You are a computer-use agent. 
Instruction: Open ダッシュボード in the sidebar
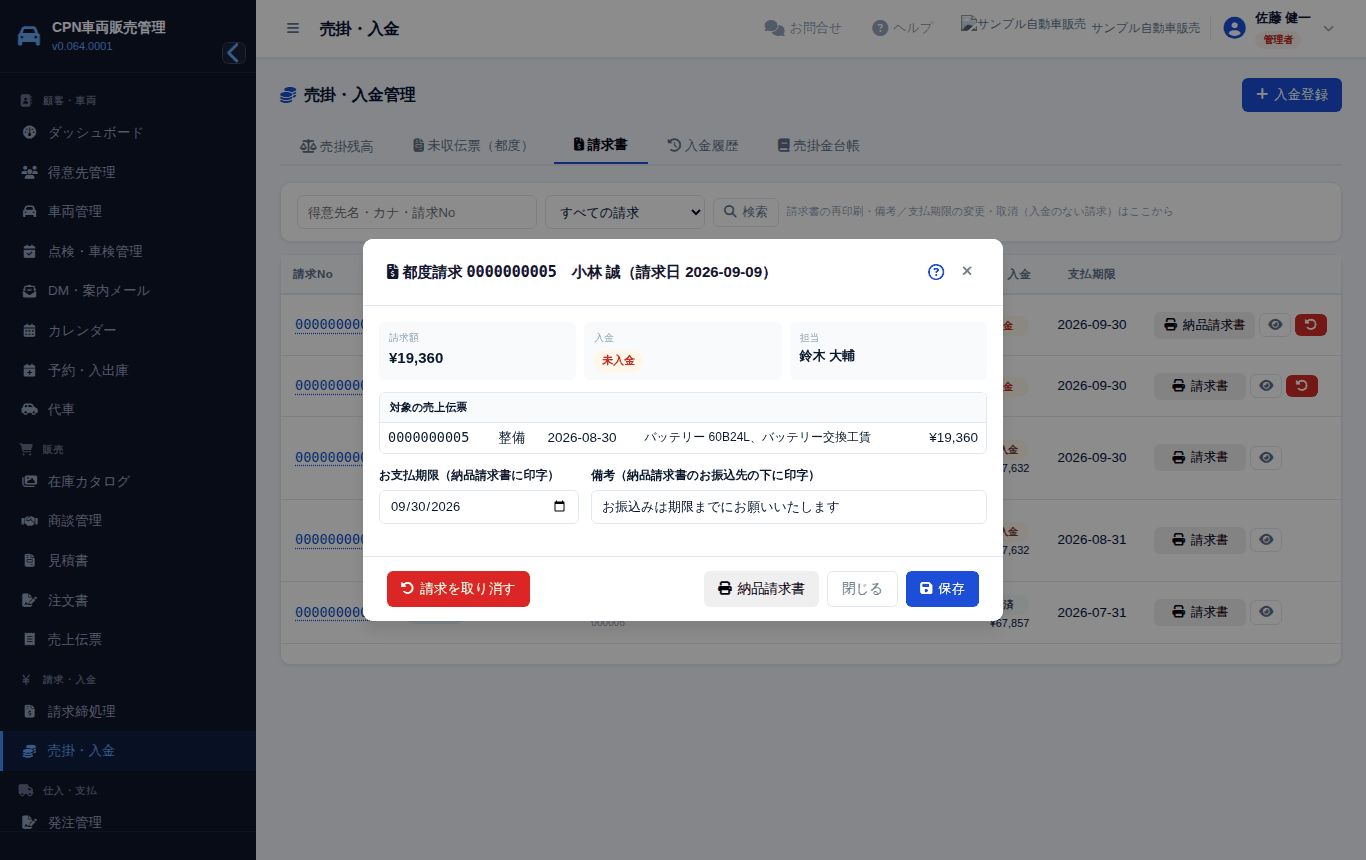click(x=128, y=133)
